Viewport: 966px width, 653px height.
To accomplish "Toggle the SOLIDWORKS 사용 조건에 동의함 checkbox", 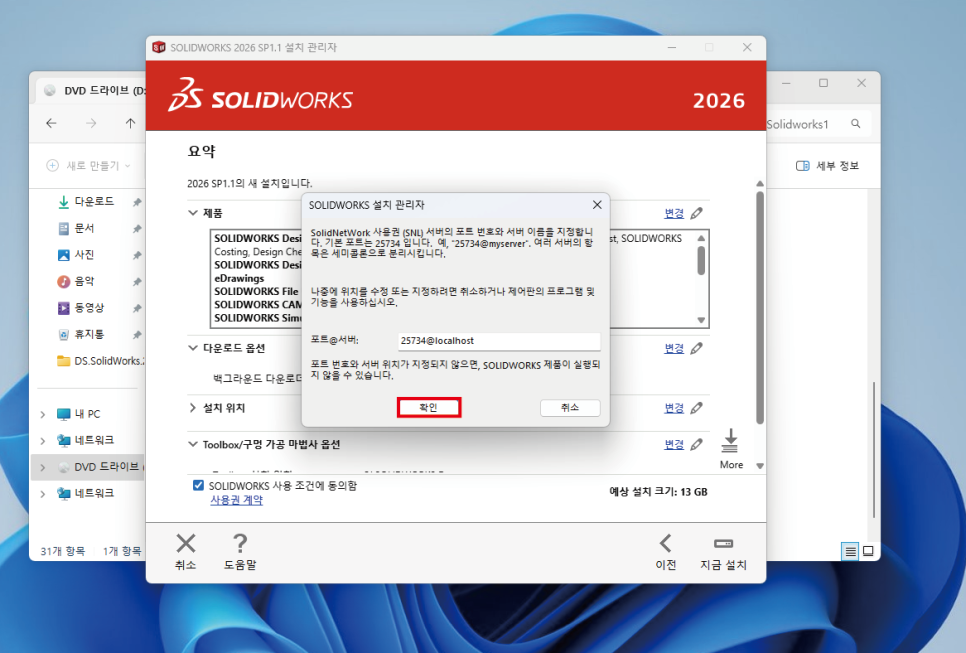I will [x=198, y=485].
